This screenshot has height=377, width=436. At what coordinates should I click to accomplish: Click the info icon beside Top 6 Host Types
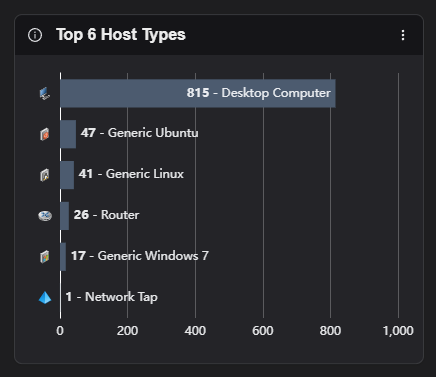click(x=35, y=35)
